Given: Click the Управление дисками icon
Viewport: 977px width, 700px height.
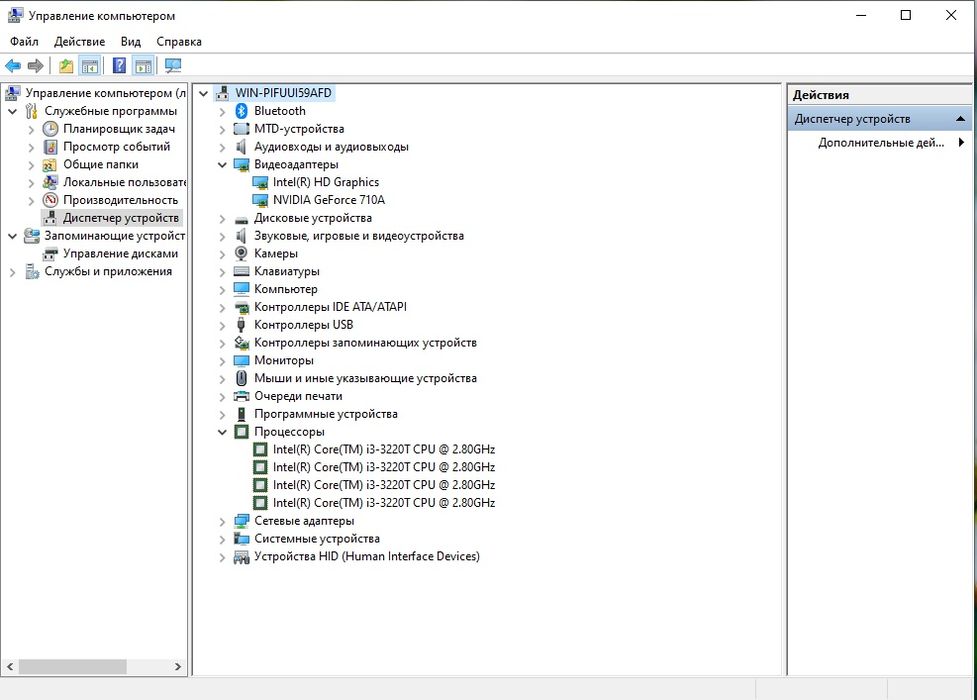Looking at the screenshot, I should coord(50,254).
